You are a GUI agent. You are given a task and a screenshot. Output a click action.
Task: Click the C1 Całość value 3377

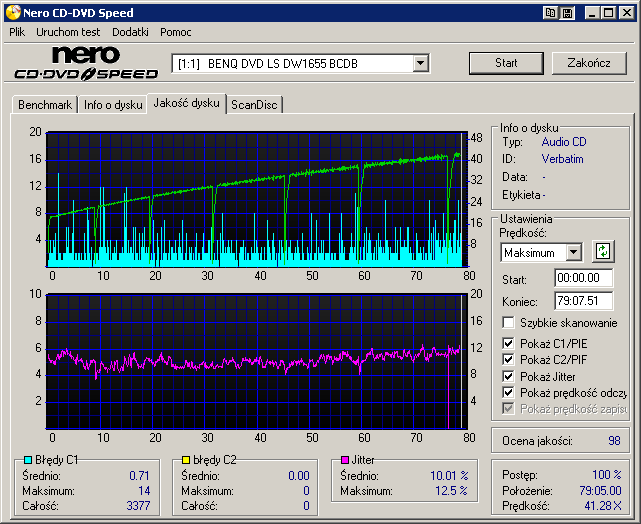[x=138, y=506]
